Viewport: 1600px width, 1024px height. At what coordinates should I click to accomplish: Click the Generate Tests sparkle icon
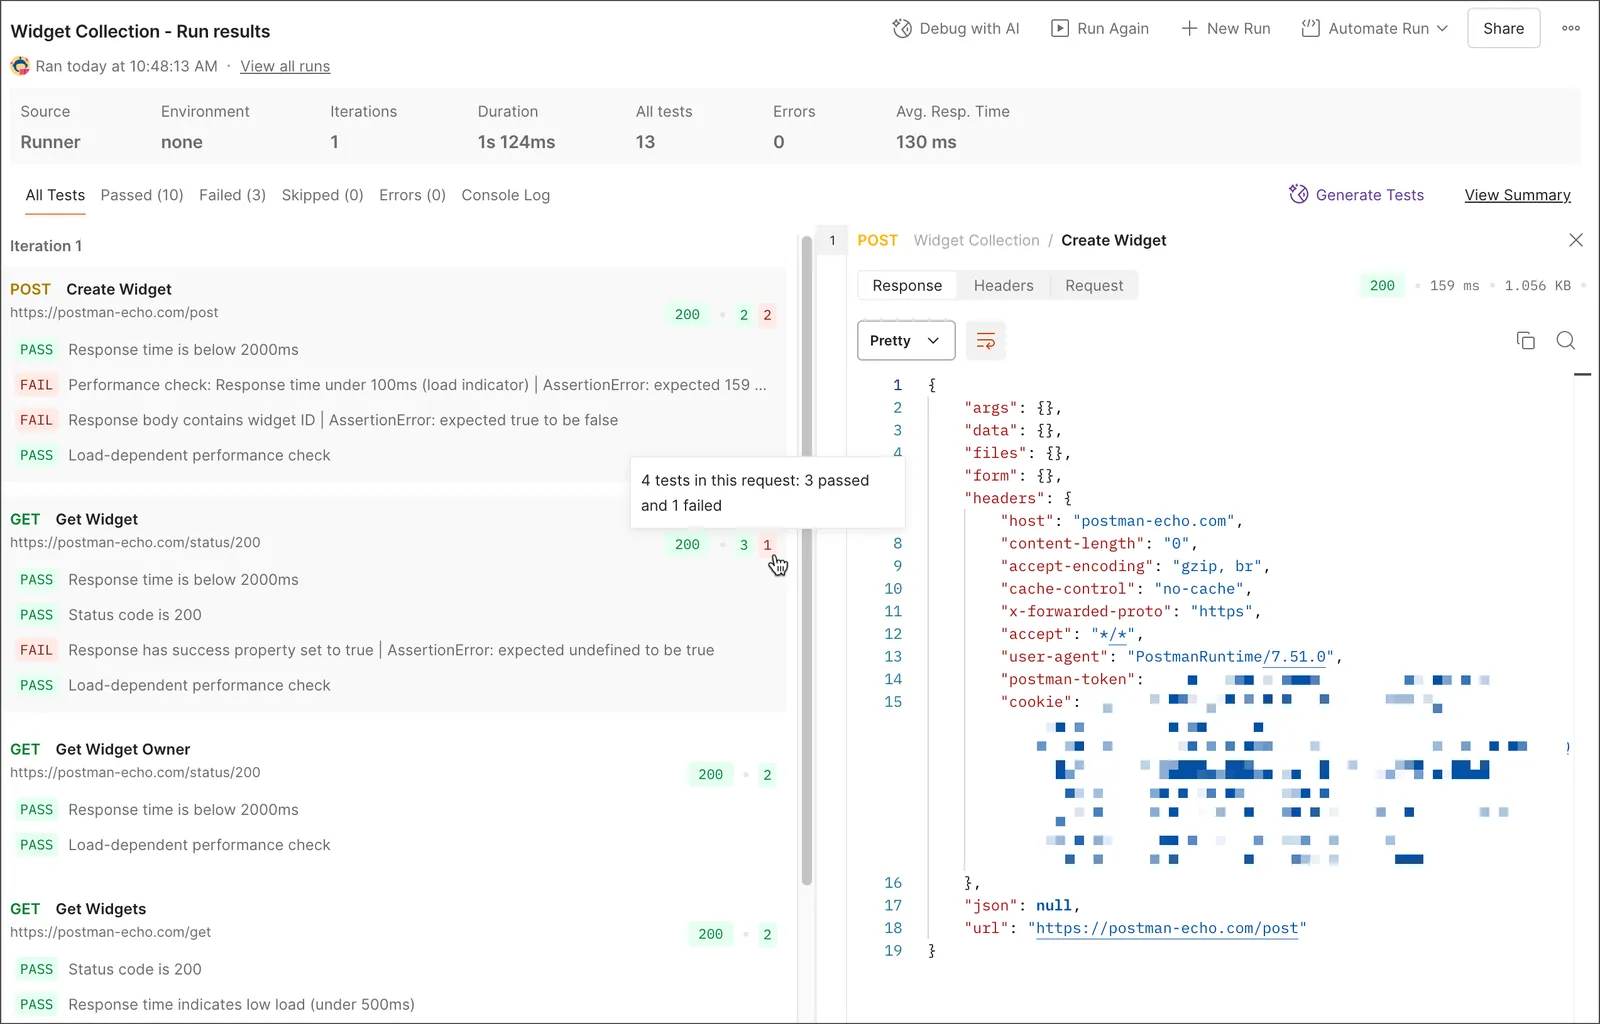[x=1298, y=195]
